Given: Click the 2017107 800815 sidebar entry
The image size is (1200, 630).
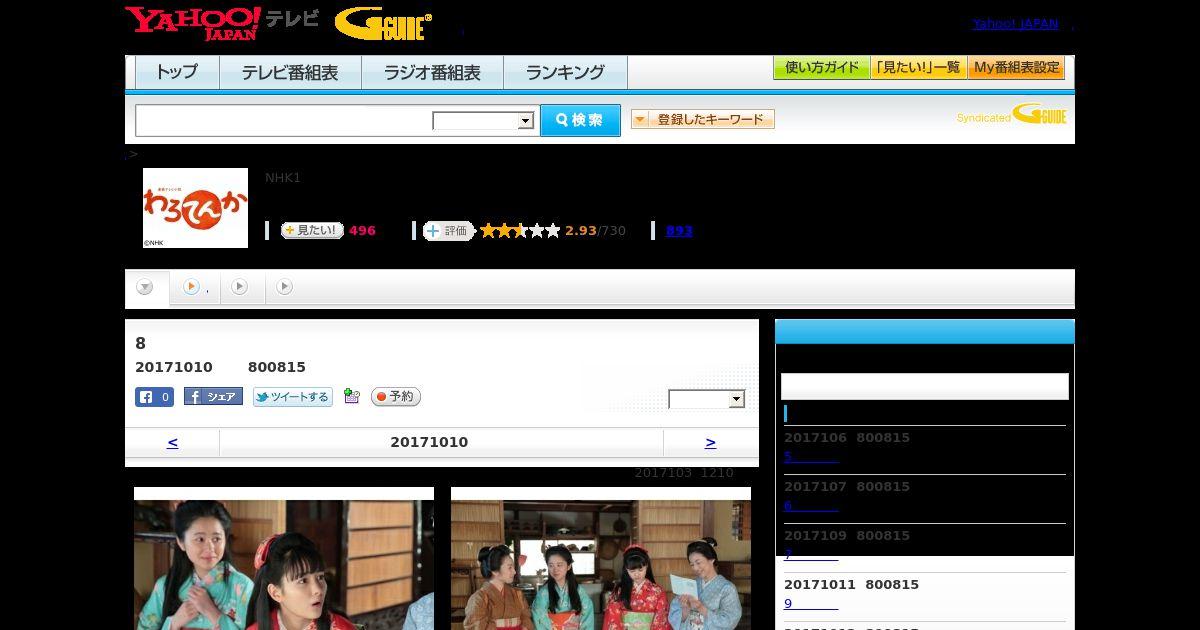Looking at the screenshot, I should (847, 486).
